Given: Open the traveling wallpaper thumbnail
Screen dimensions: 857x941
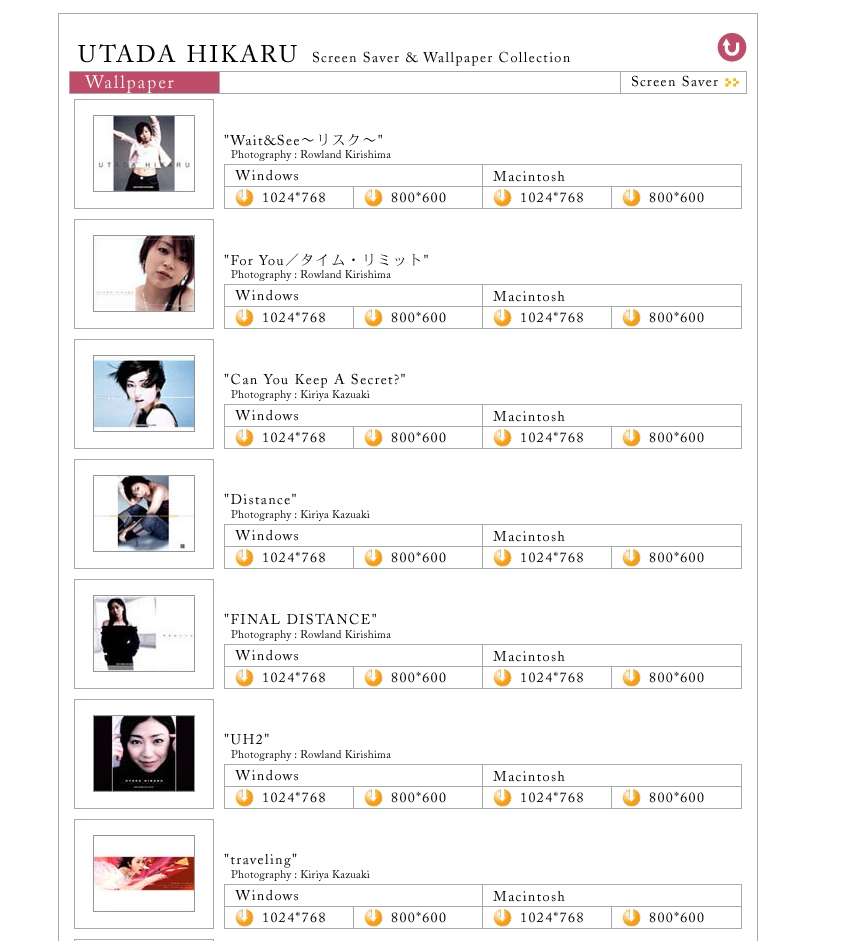Looking at the screenshot, I should coord(144,873).
